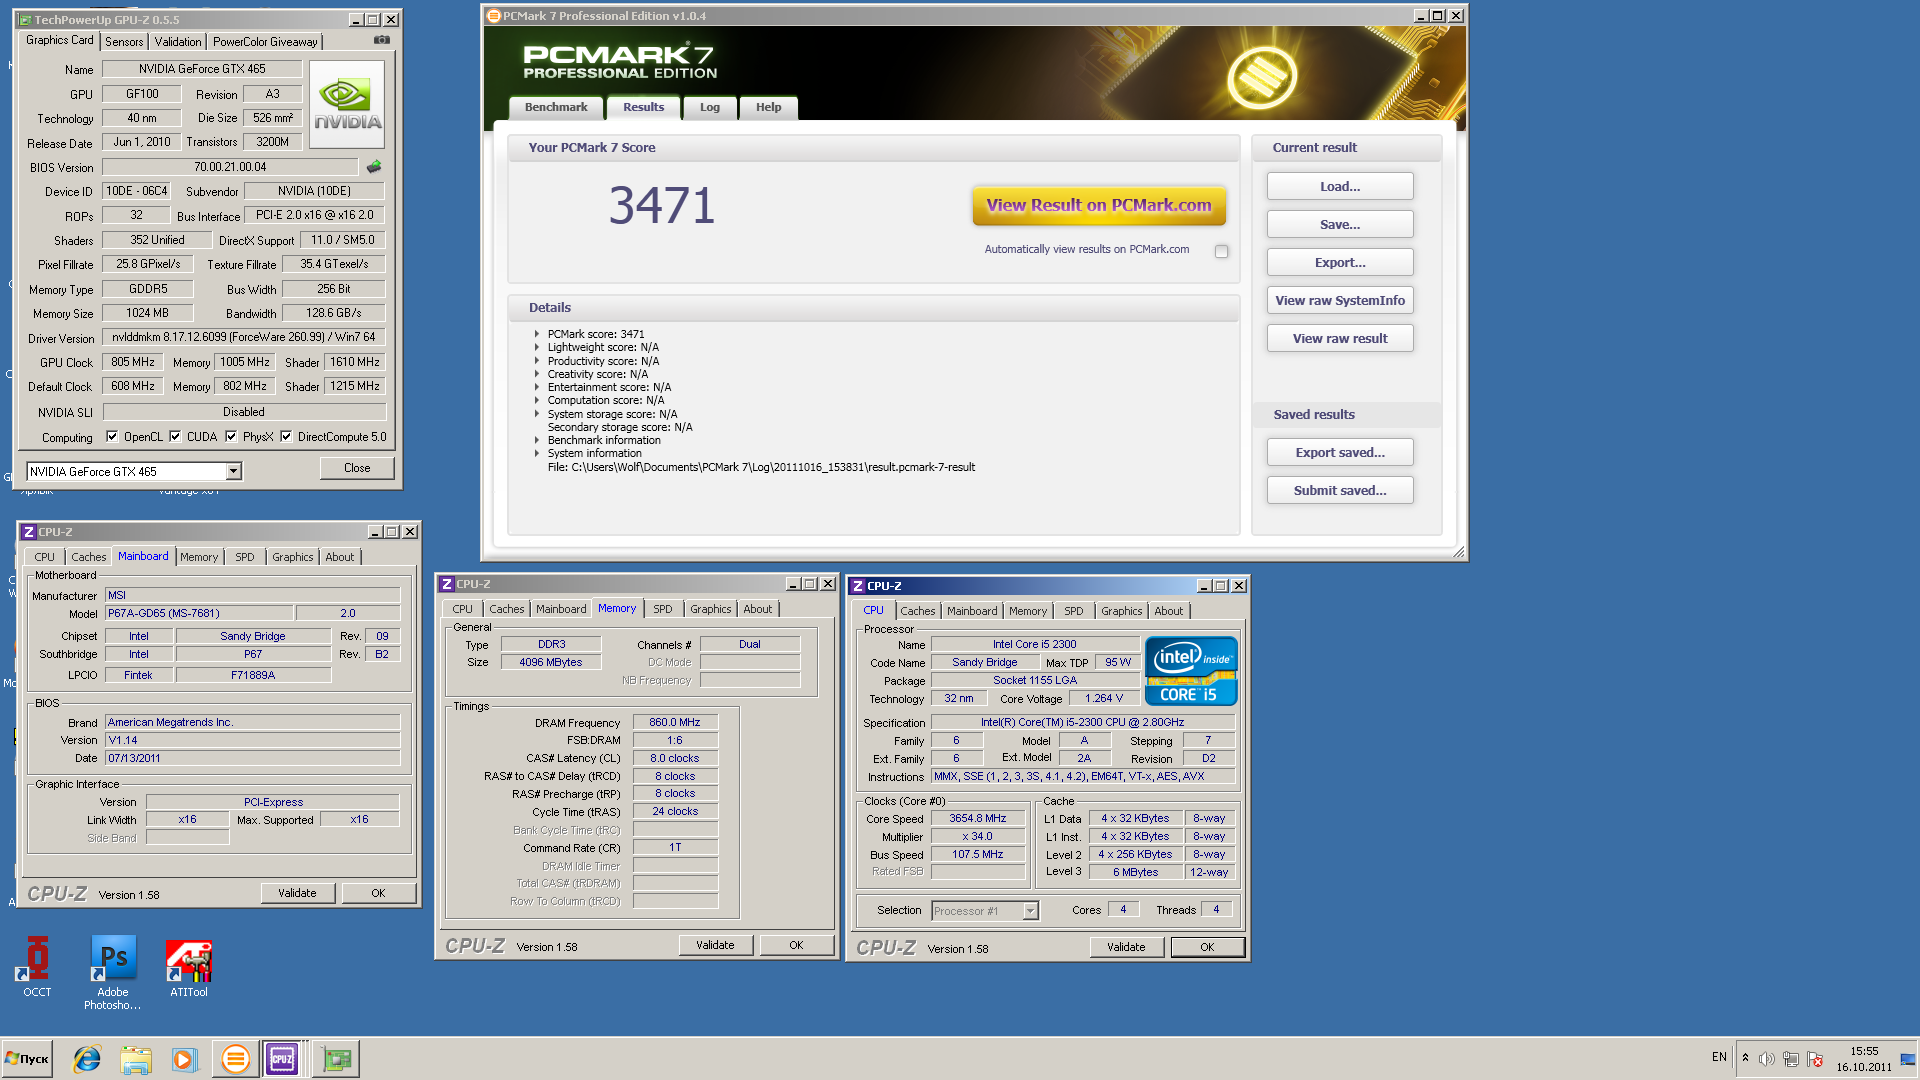This screenshot has height=1080, width=1920.
Task: Click the Submit saved... button
Action: click(x=1340, y=490)
